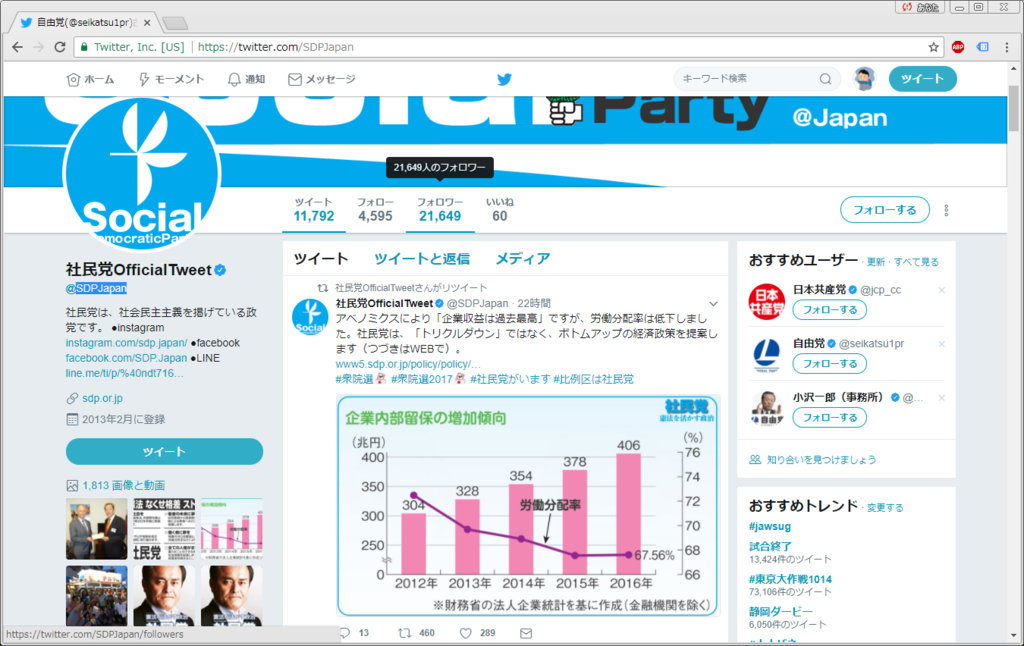The height and width of the screenshot is (646, 1024).
Task: Switch to メディア tab
Action: click(522, 259)
